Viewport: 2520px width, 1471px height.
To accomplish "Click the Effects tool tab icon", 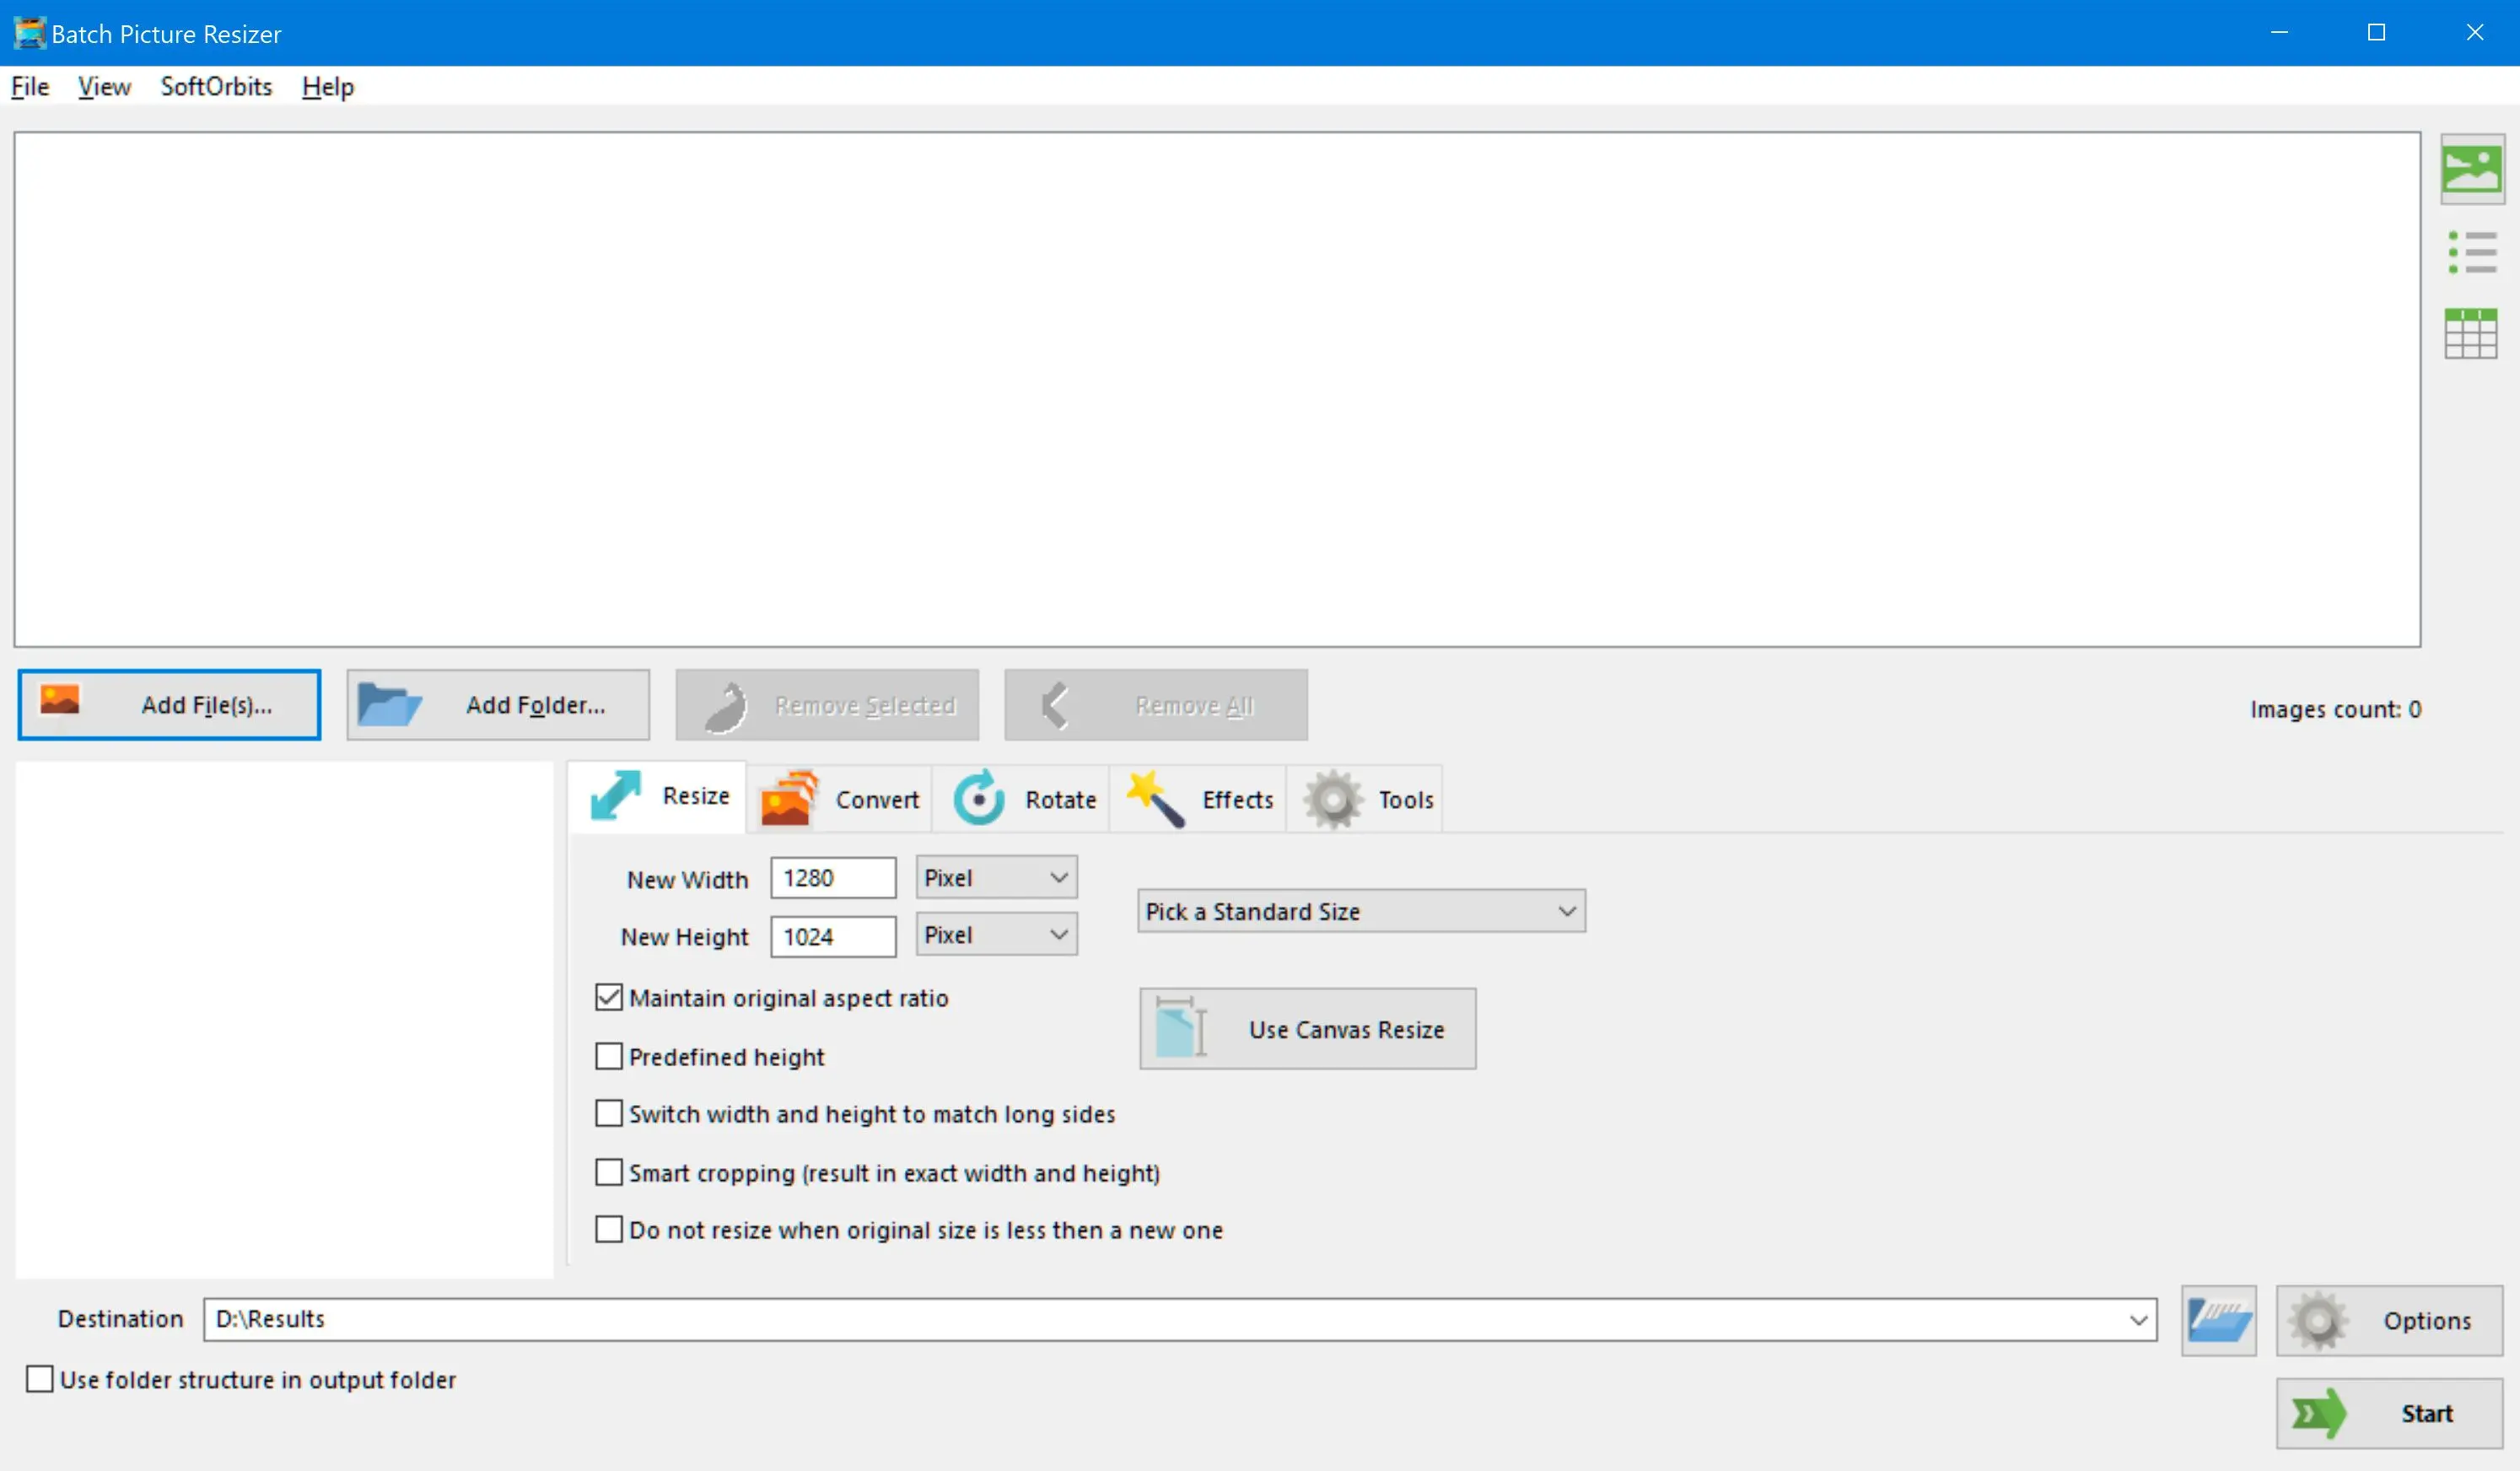I will 1155,799.
